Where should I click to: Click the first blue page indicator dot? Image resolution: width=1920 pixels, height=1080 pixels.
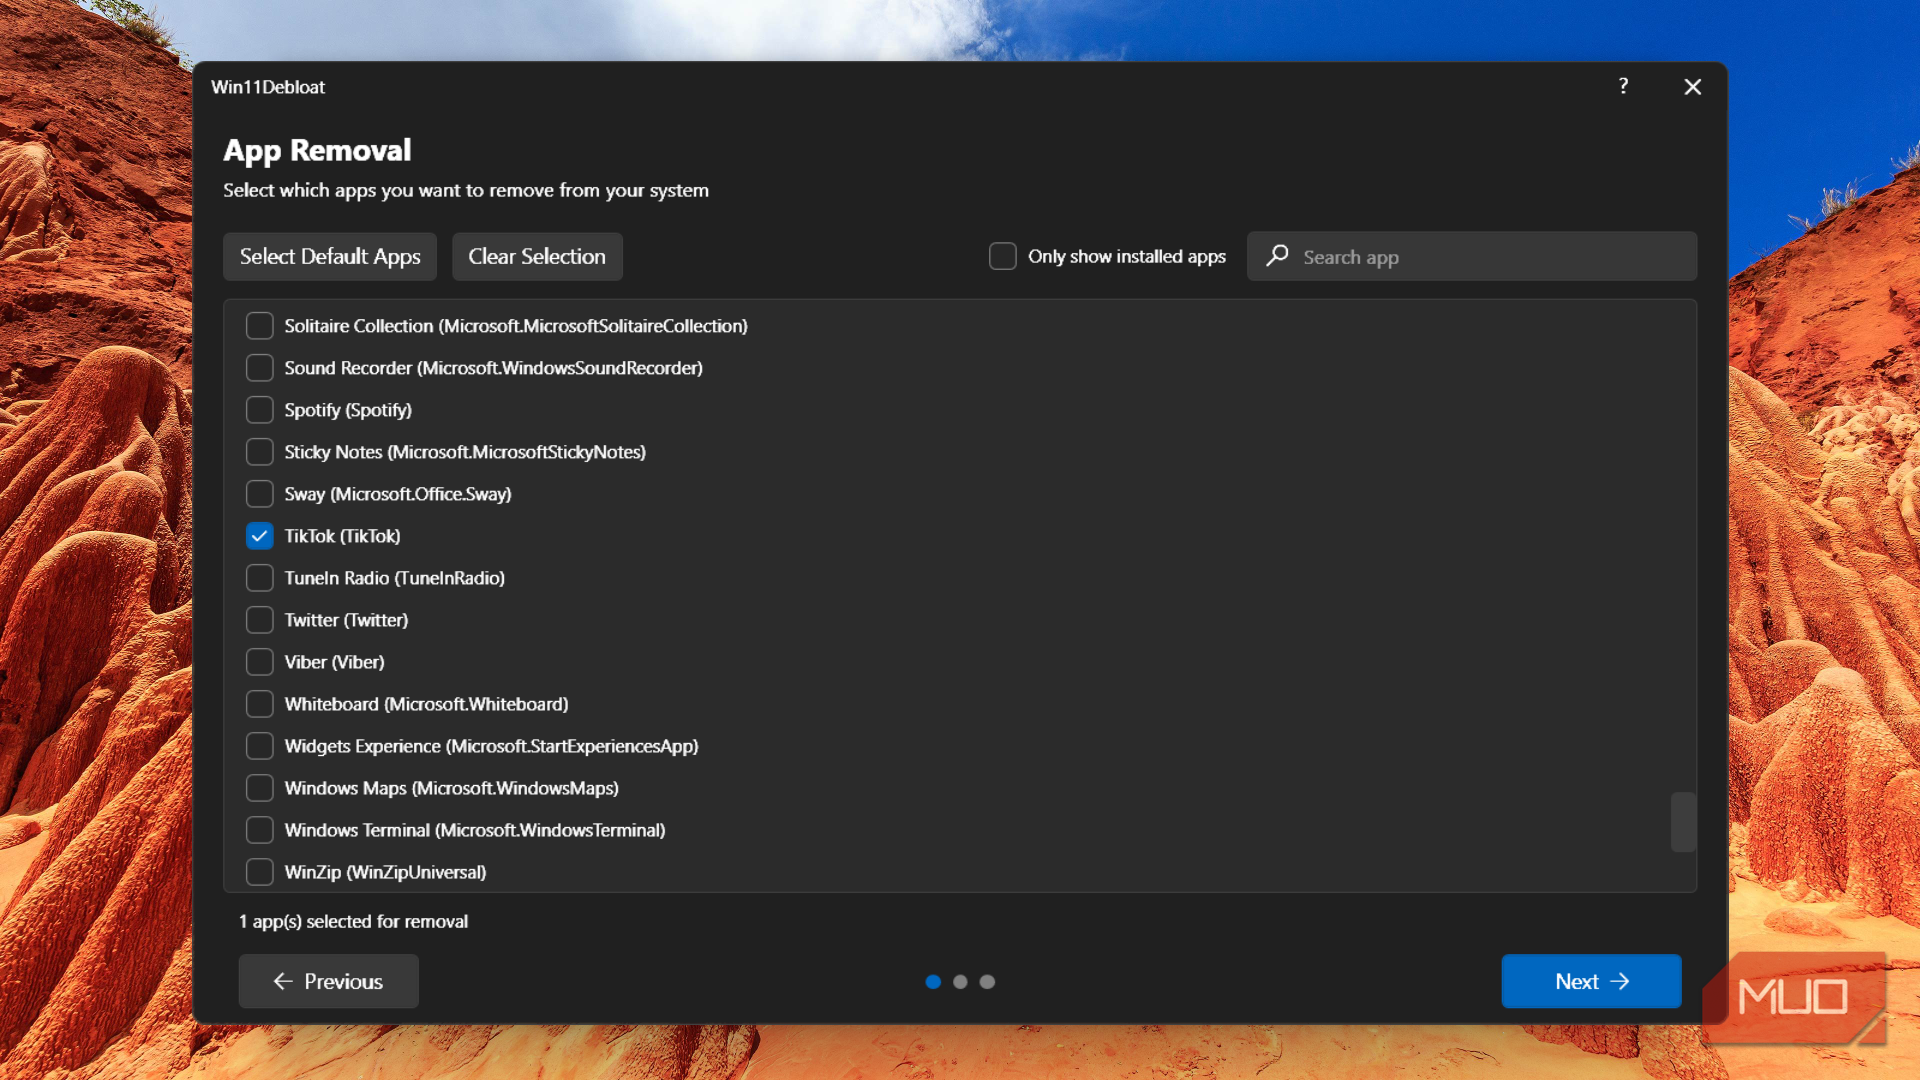pos(933,982)
